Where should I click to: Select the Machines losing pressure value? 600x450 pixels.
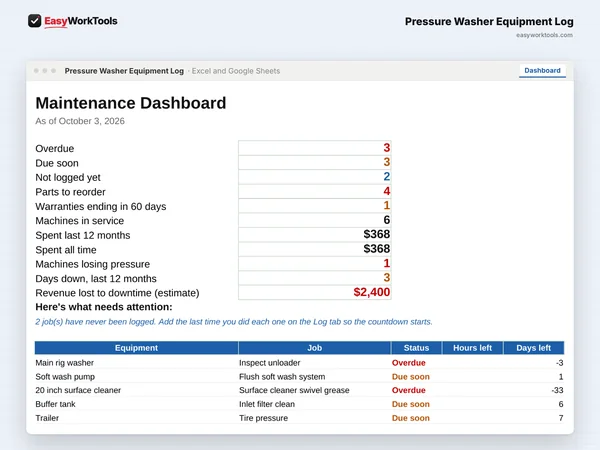click(315, 264)
